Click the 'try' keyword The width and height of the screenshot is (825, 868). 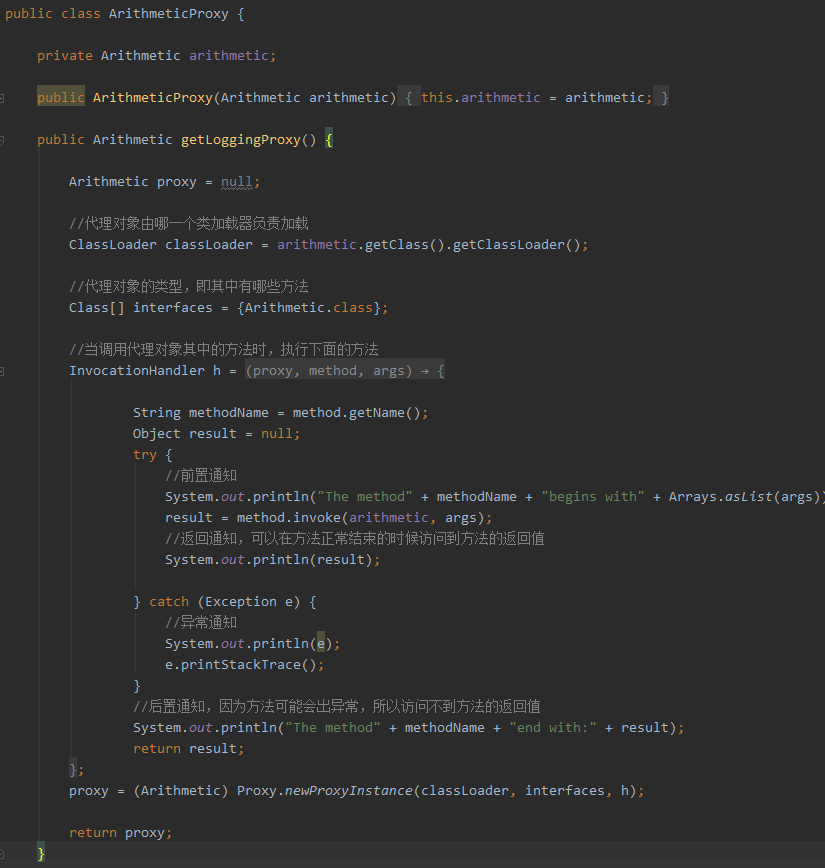(x=145, y=455)
